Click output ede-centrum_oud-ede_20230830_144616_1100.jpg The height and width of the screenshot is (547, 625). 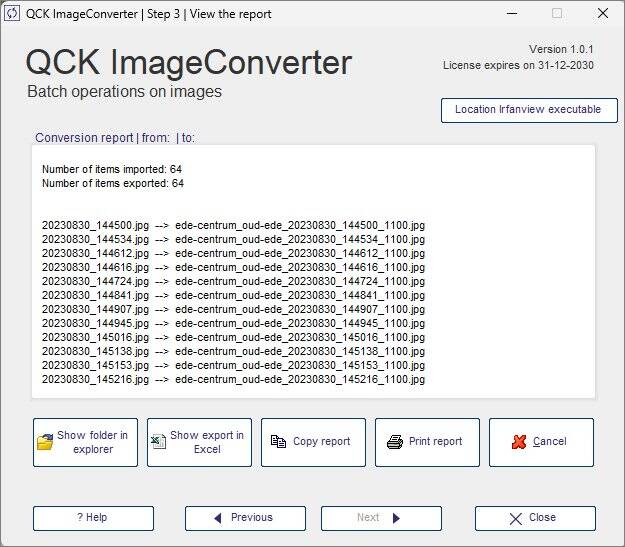click(300, 267)
